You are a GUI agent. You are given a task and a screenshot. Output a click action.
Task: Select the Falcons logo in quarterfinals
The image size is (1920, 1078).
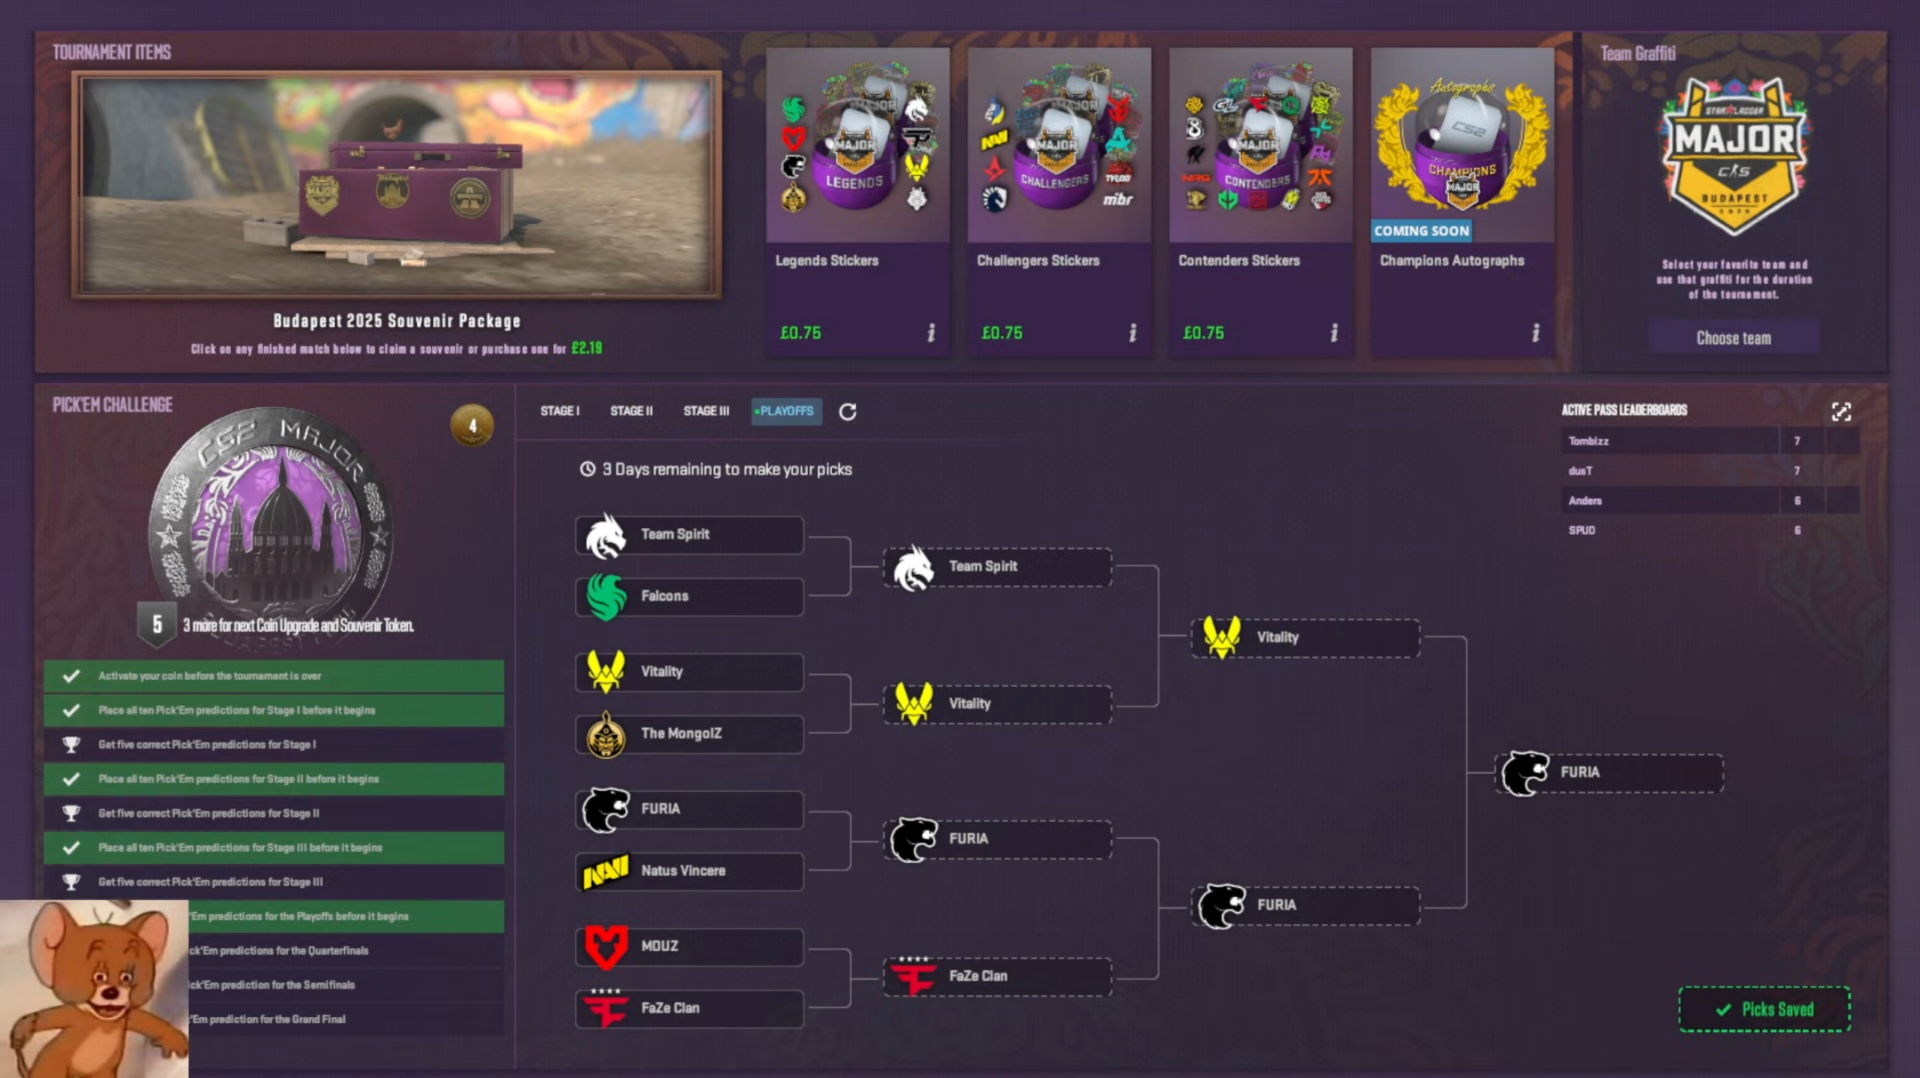click(x=606, y=596)
